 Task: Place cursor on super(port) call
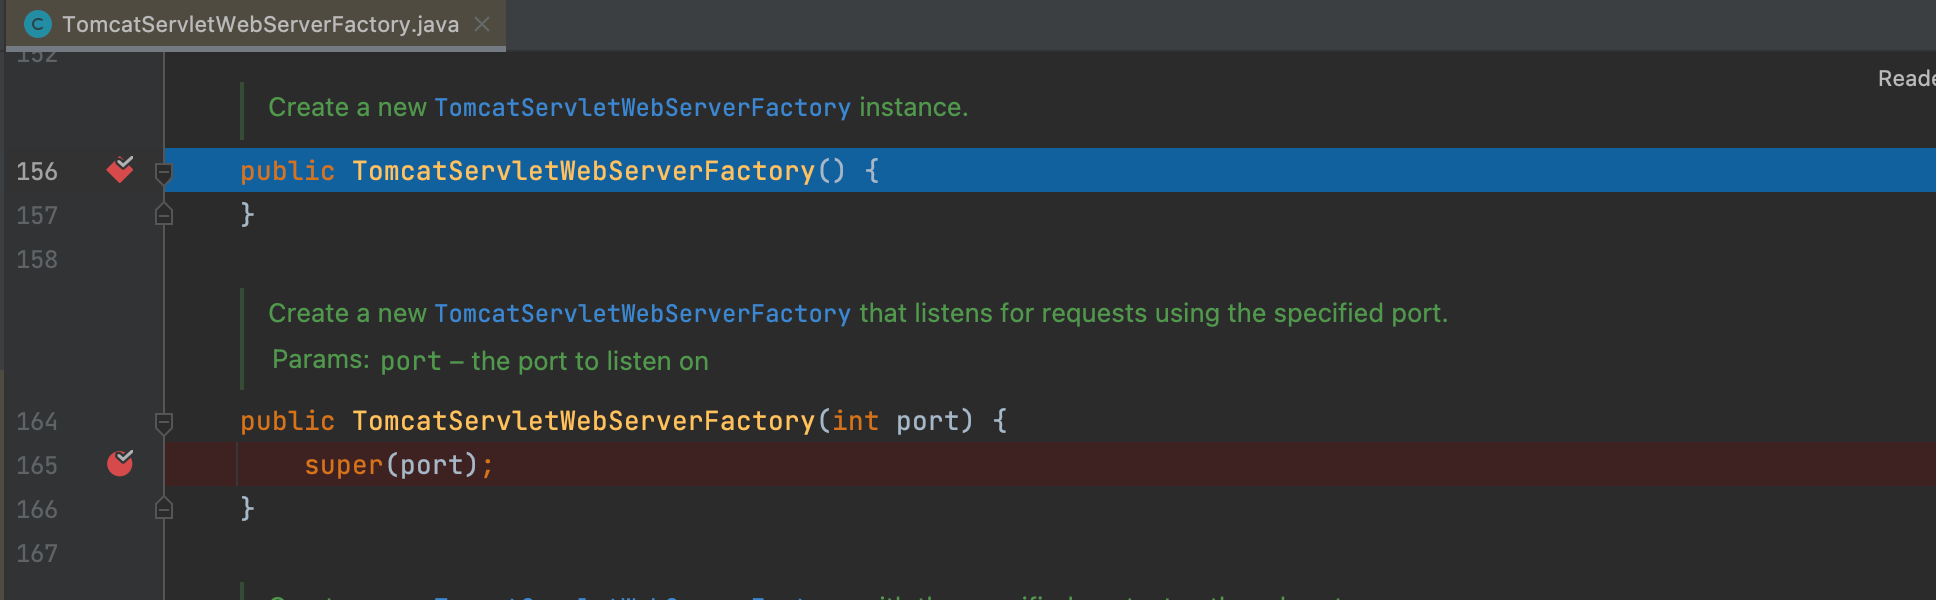[x=398, y=465]
